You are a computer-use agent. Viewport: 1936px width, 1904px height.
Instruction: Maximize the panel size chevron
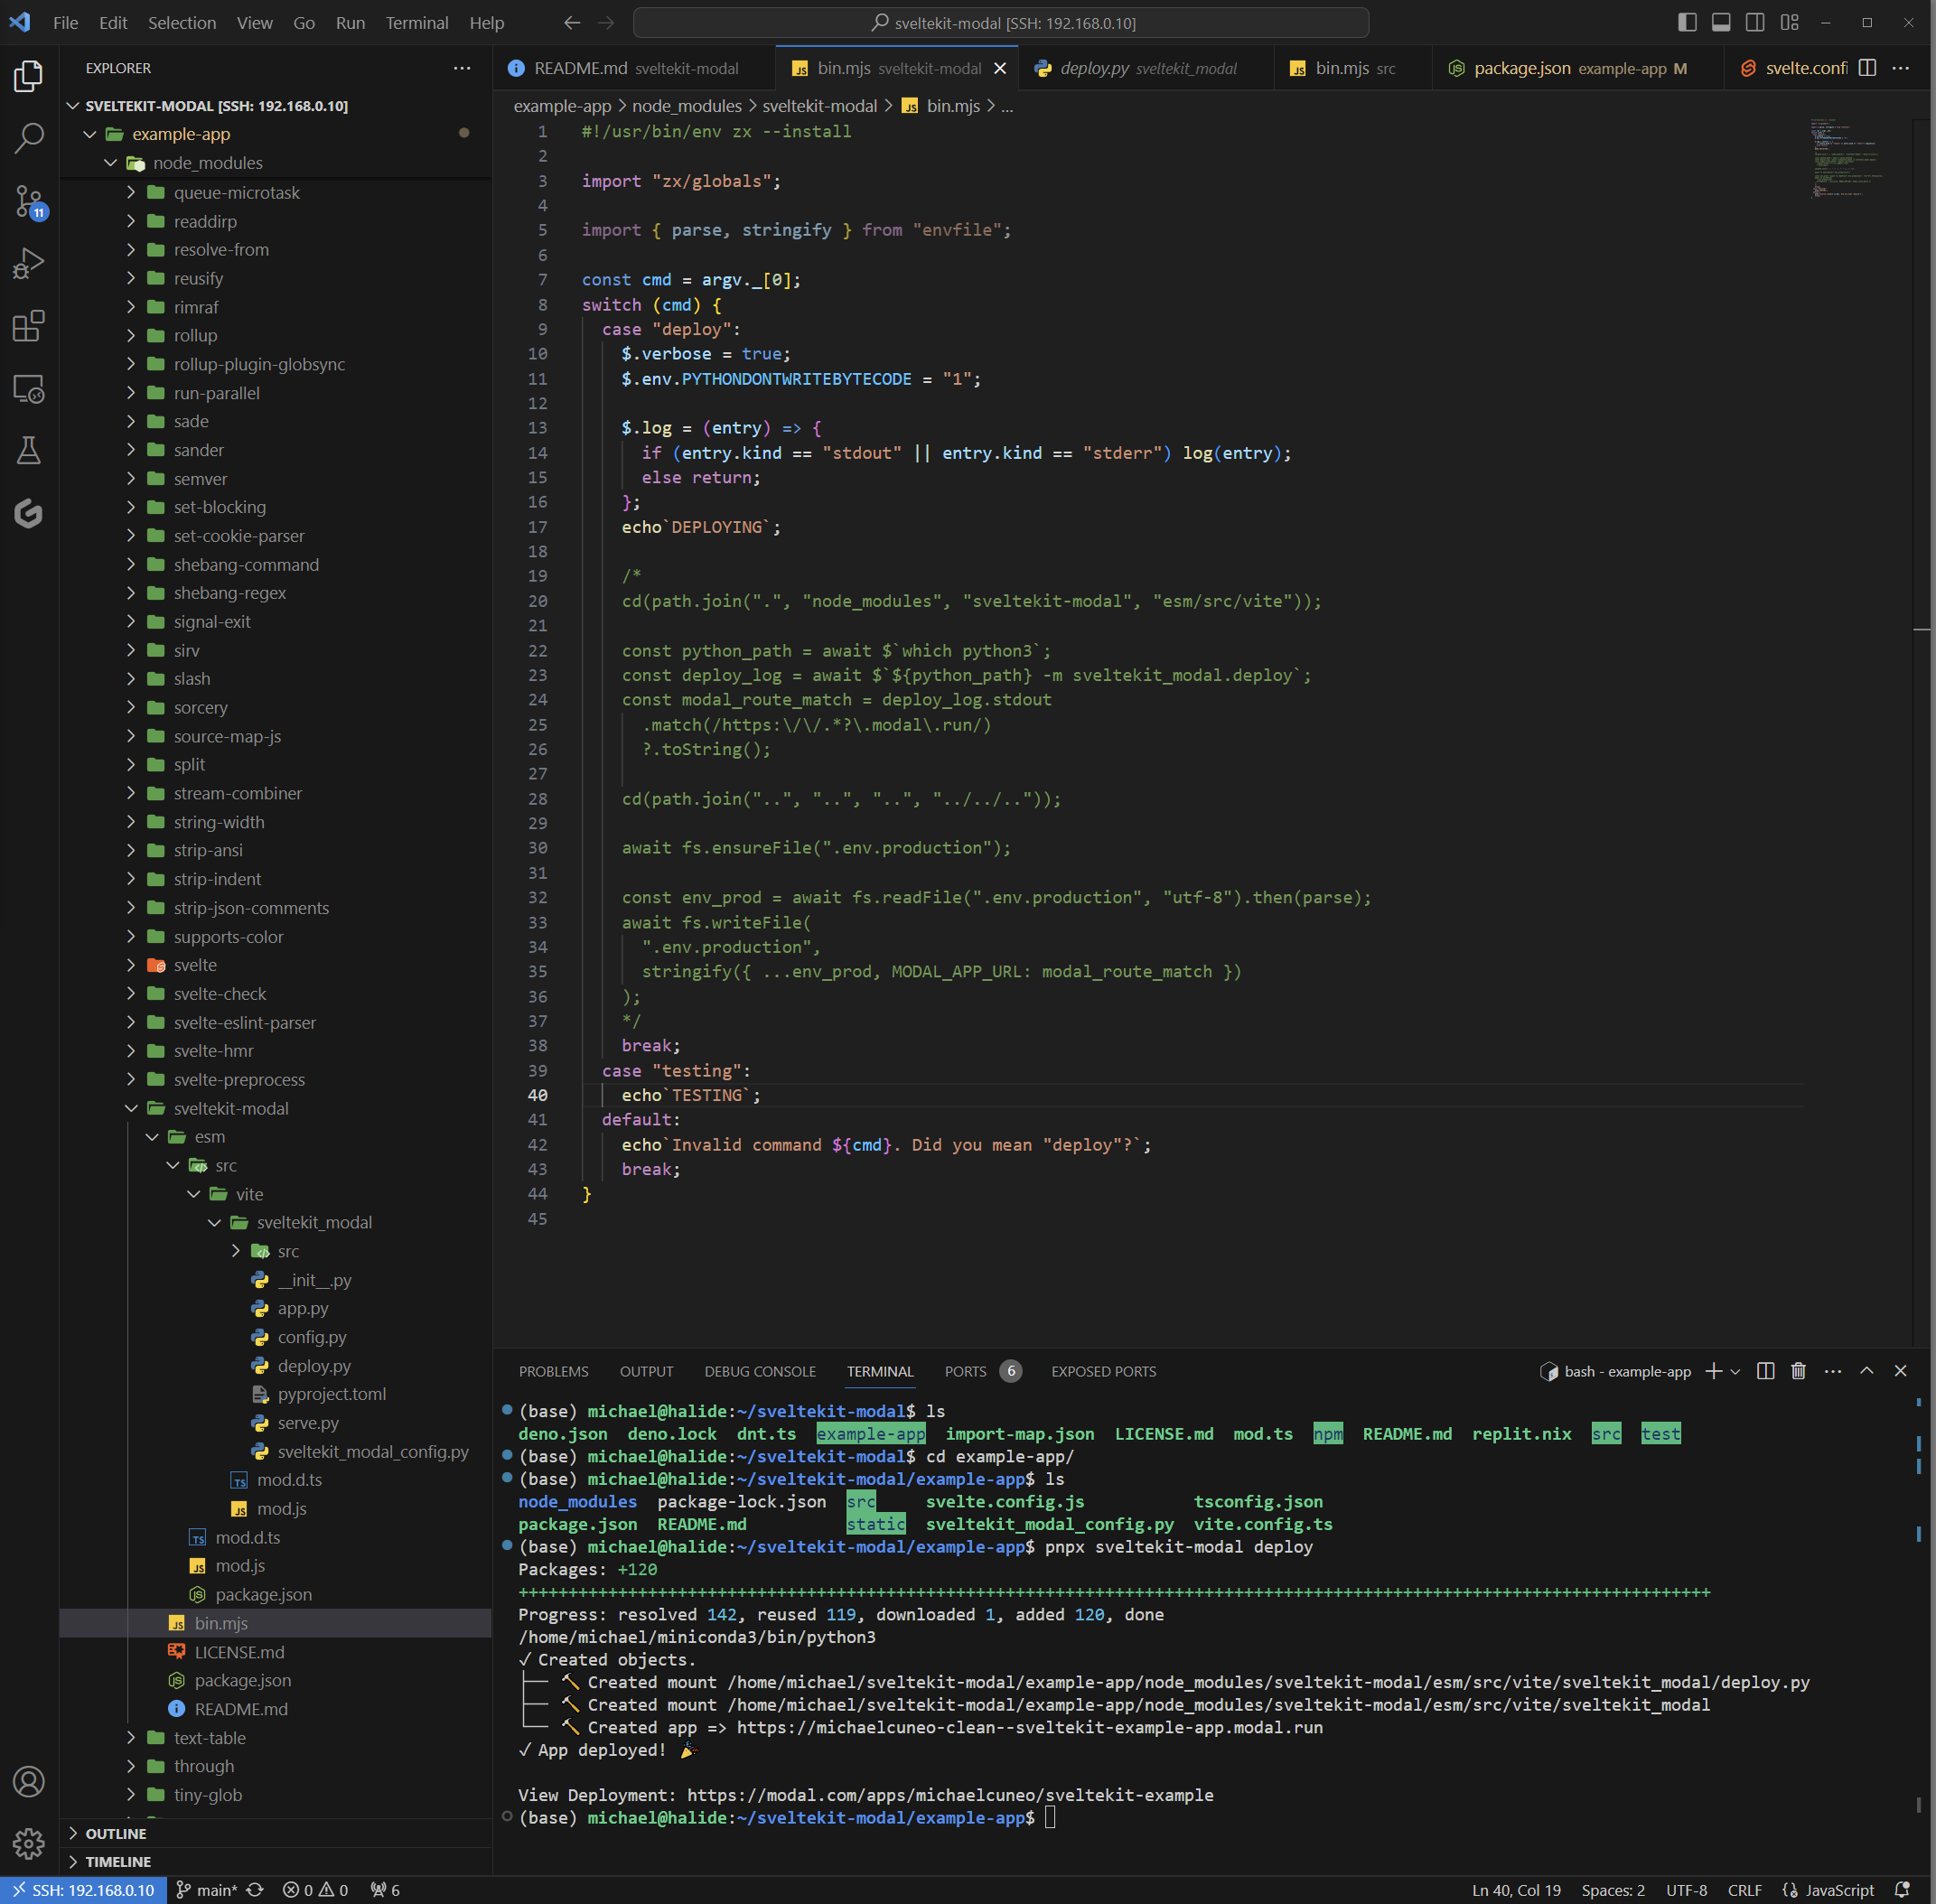pos(1866,1371)
